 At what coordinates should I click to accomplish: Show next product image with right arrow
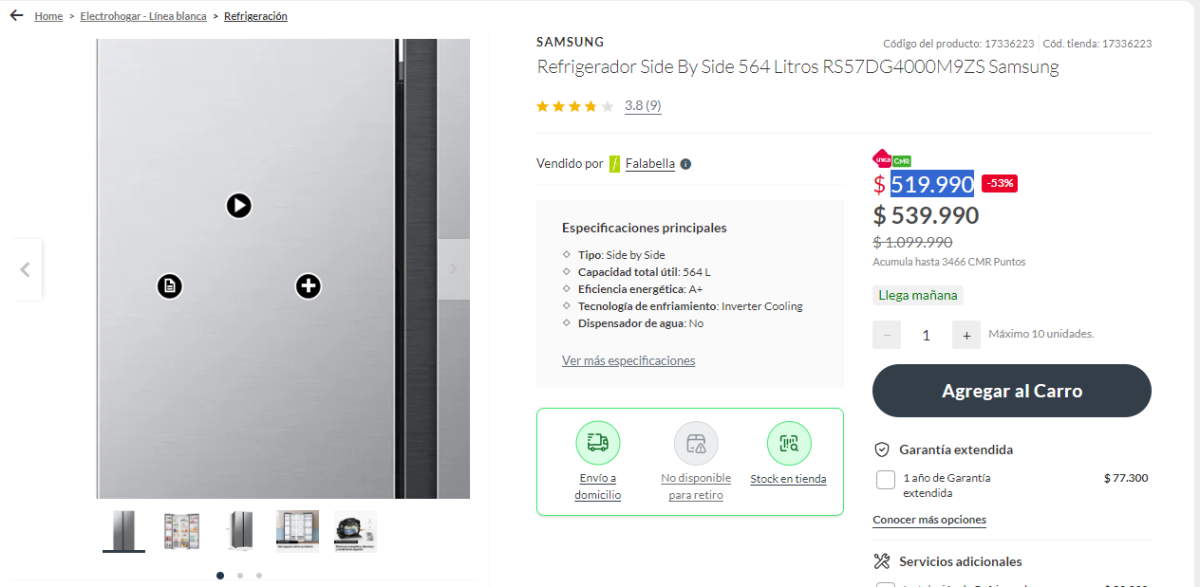pyautogui.click(x=453, y=269)
